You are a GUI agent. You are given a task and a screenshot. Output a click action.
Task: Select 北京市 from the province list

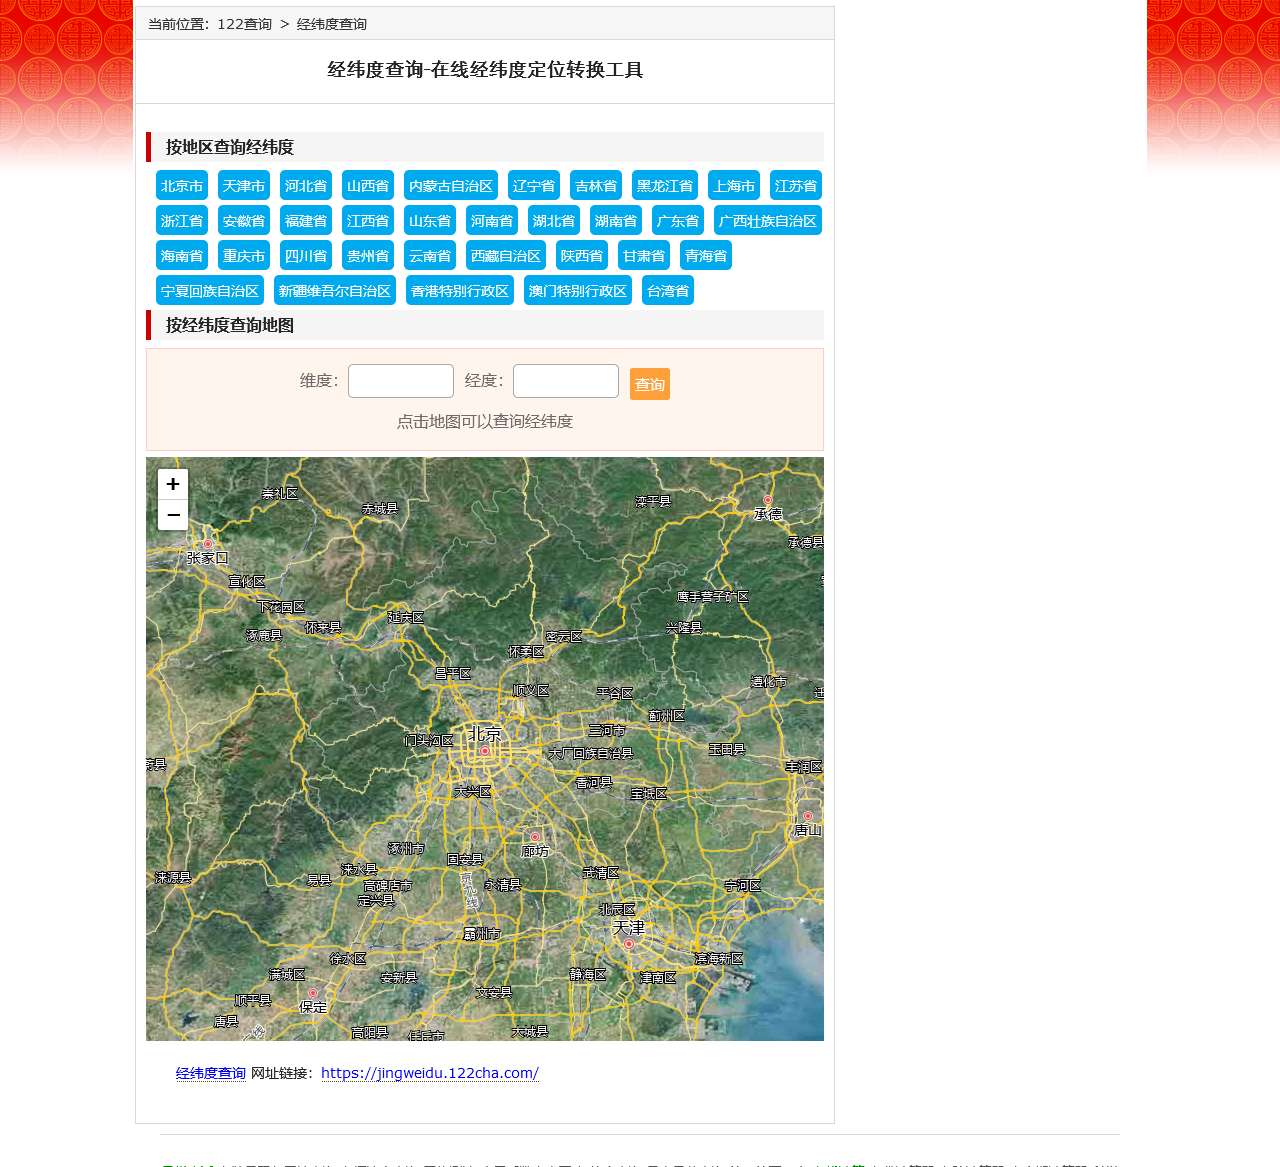[x=180, y=185]
